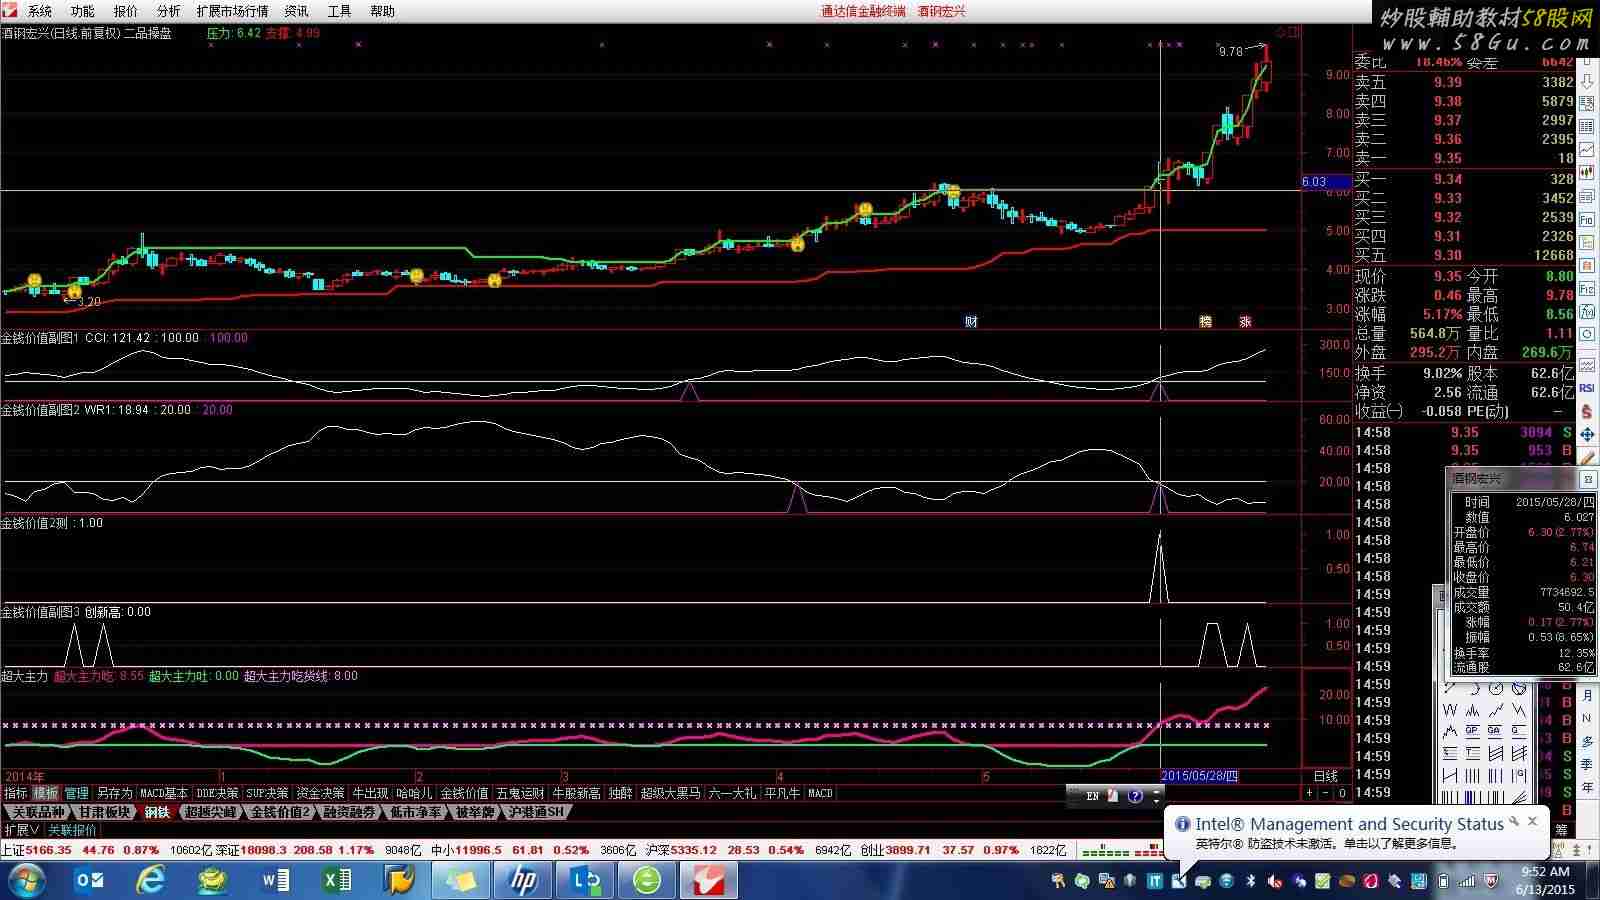This screenshot has width=1600, height=900.
Task: Open the Intel balloon wrench settings
Action: (1515, 822)
